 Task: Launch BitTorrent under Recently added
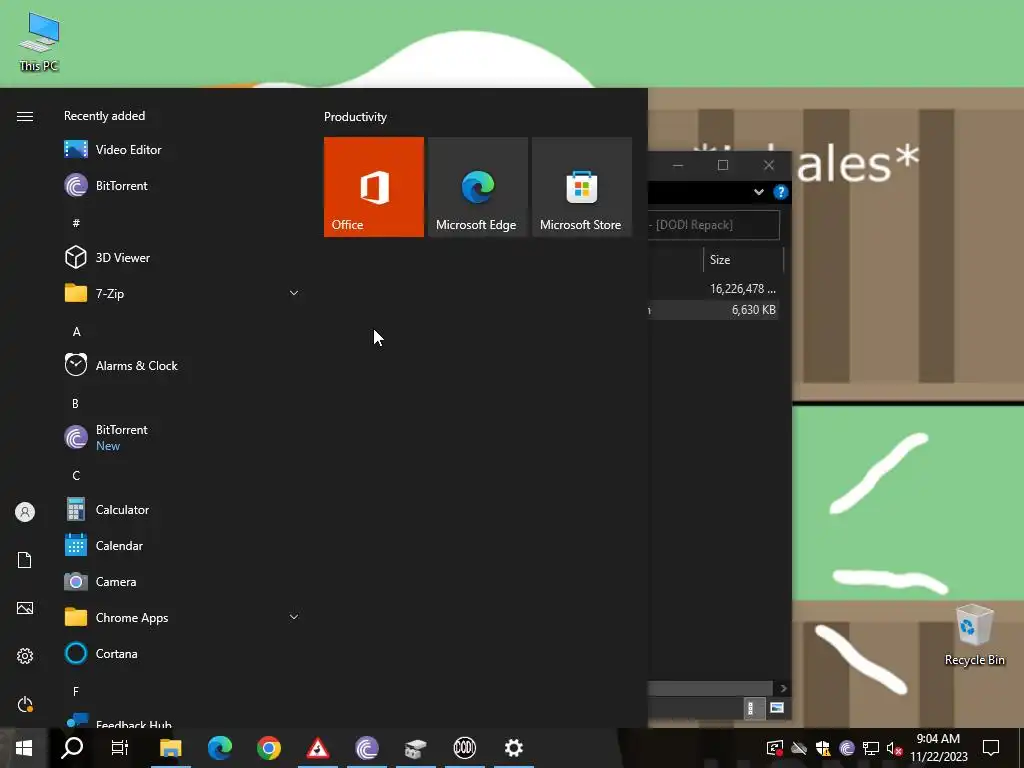(182, 185)
